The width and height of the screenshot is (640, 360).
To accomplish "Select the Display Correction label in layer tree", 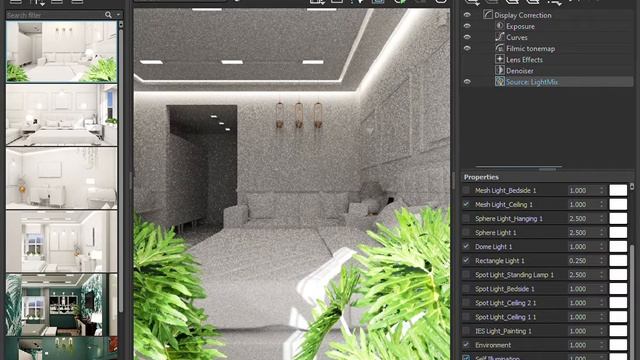I will click(522, 15).
